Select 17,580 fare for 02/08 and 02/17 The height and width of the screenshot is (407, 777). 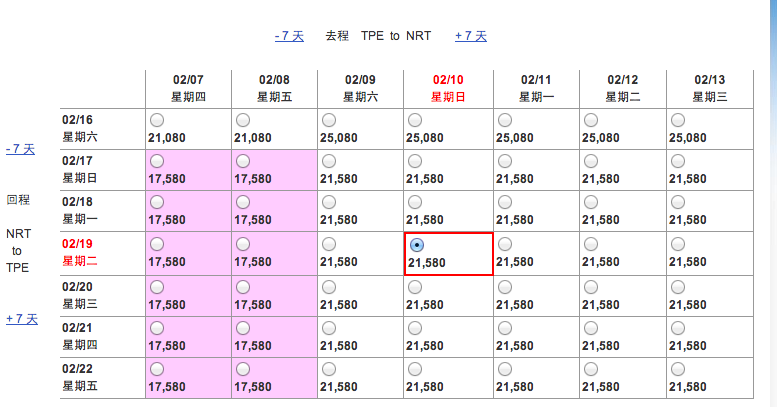click(x=243, y=161)
